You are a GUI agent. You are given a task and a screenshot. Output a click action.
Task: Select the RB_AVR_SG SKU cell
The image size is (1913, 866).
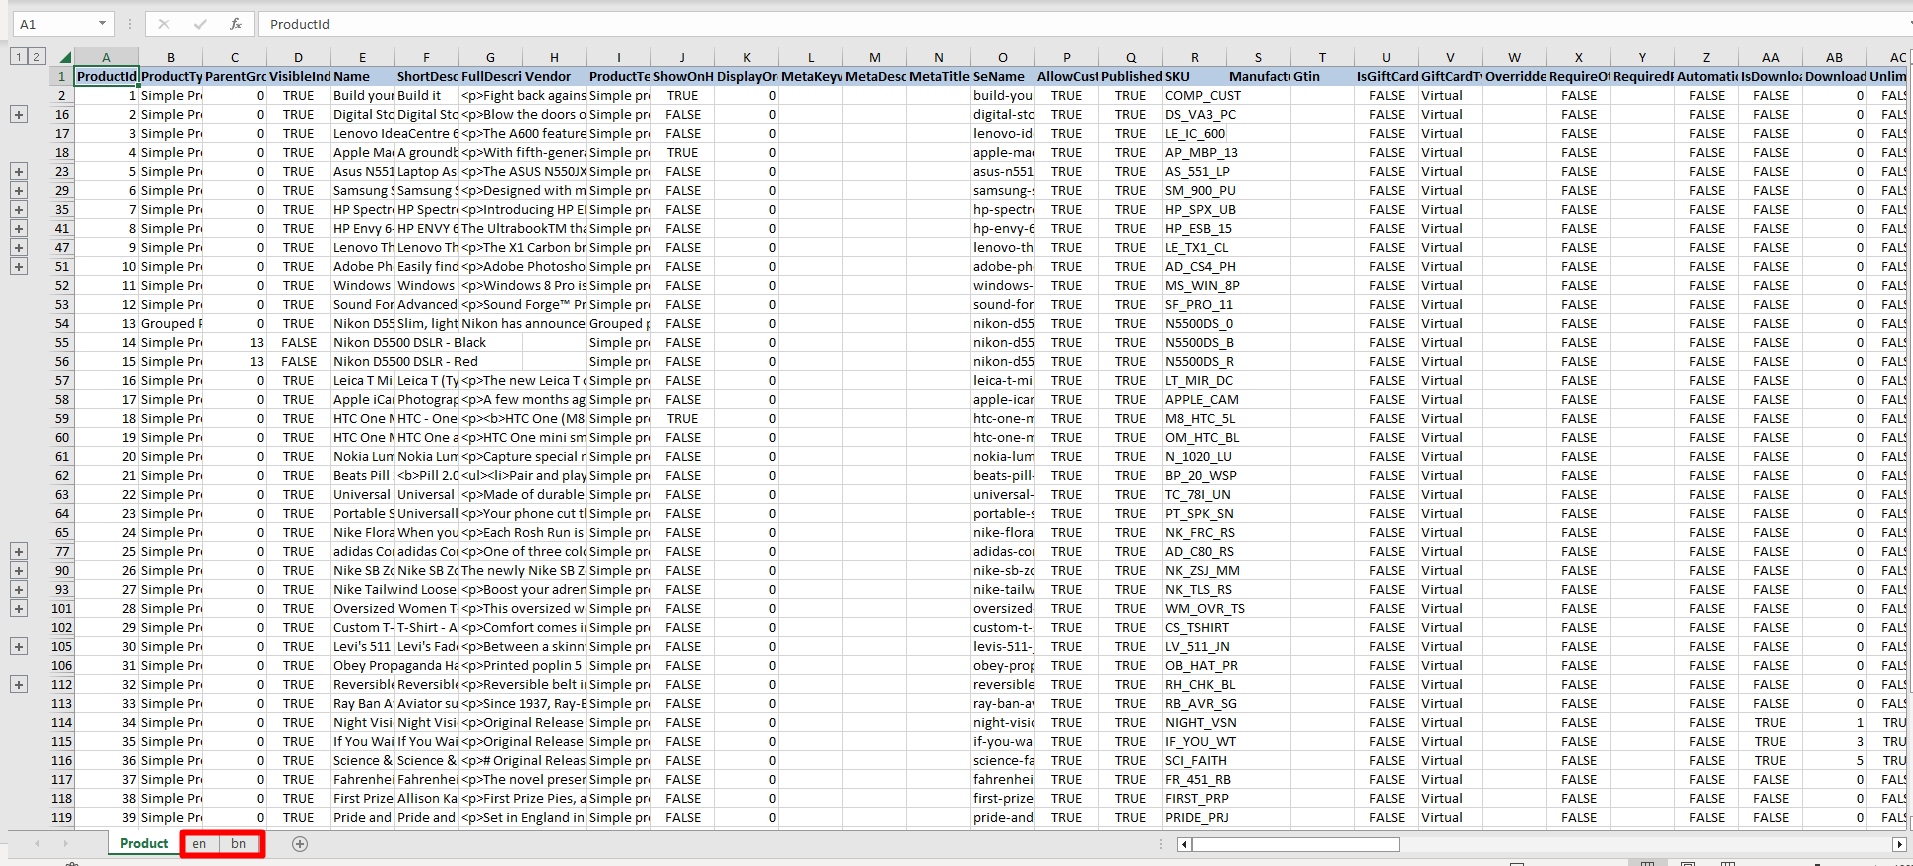coord(1195,704)
